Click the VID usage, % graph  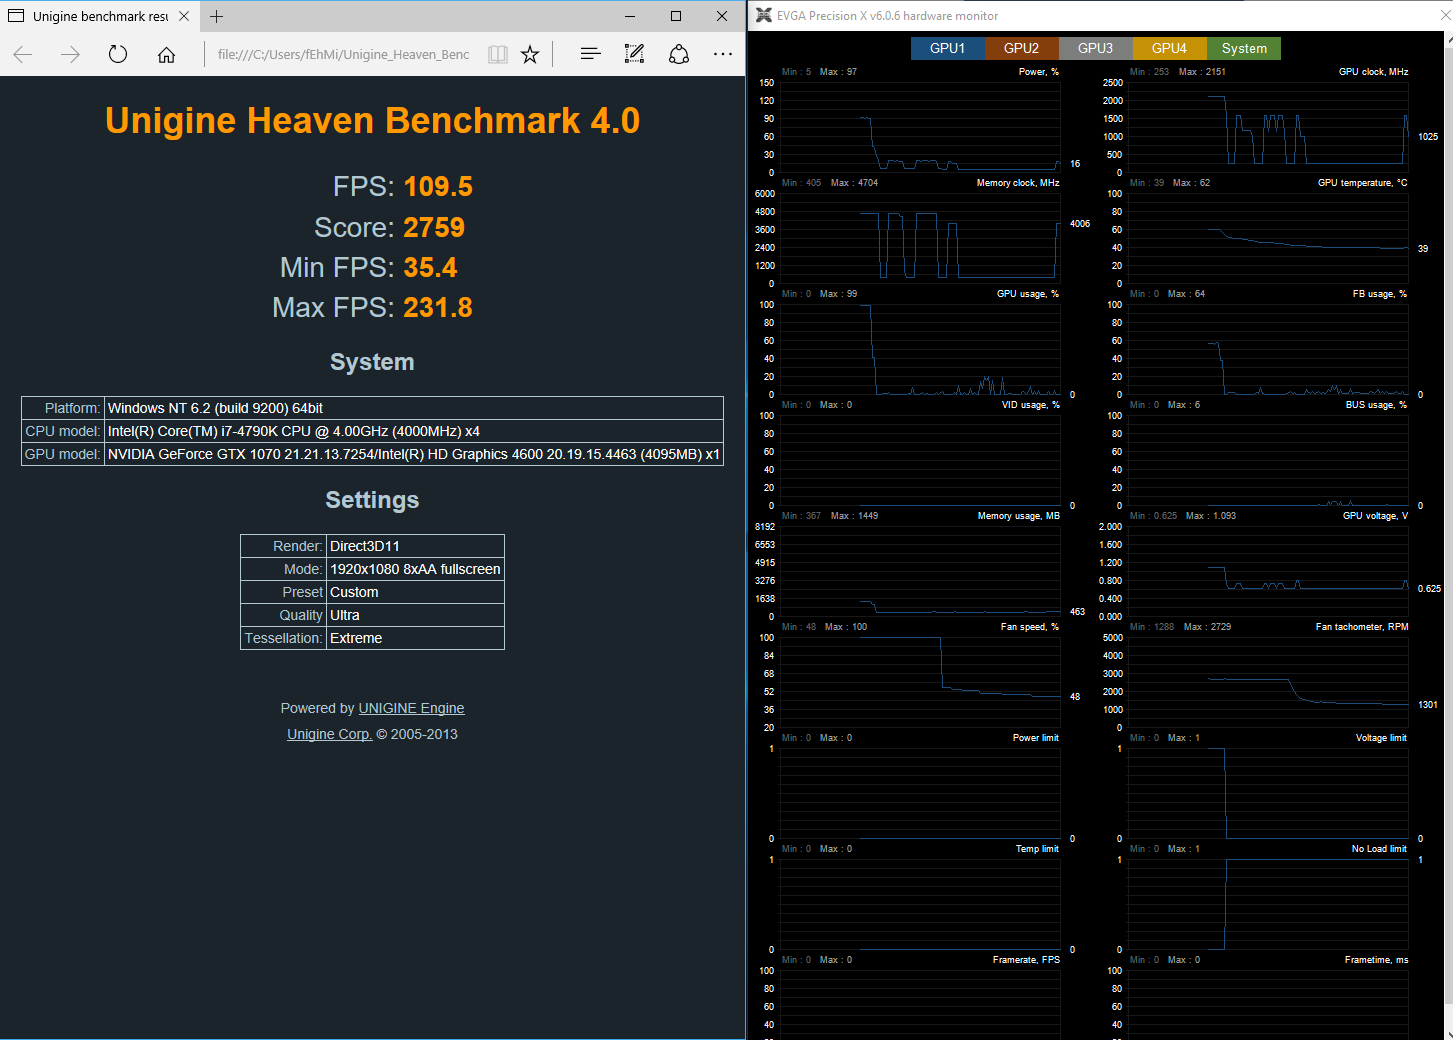point(920,460)
